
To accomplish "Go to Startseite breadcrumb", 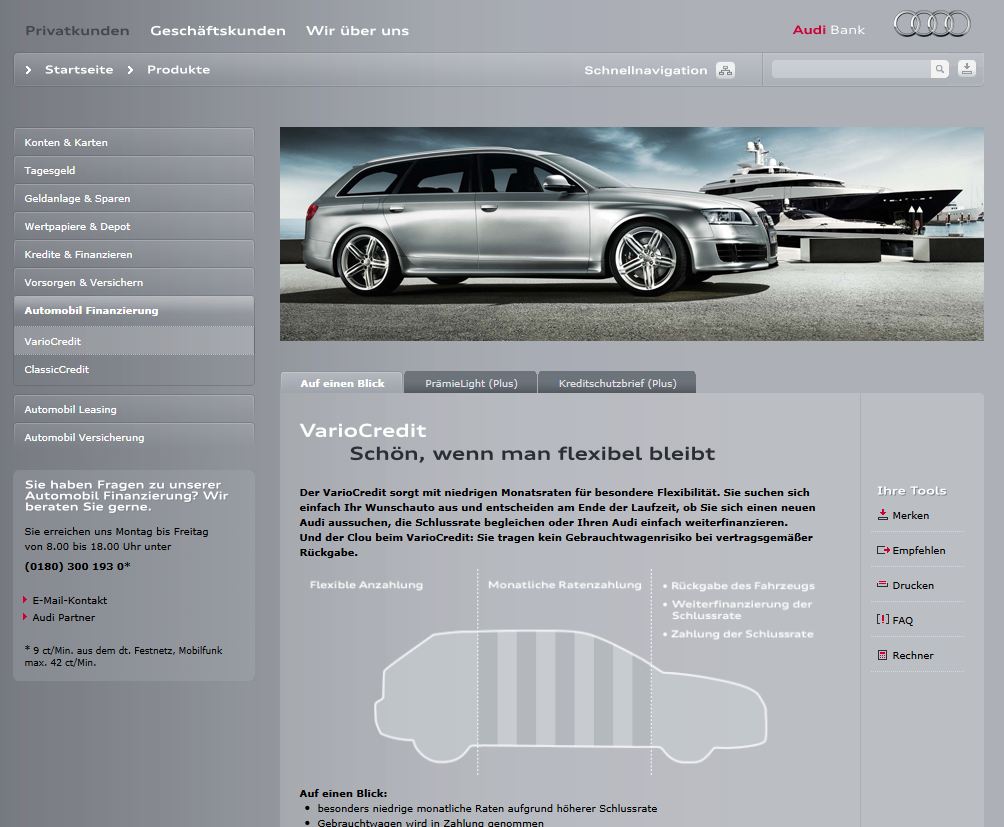I will (x=79, y=70).
